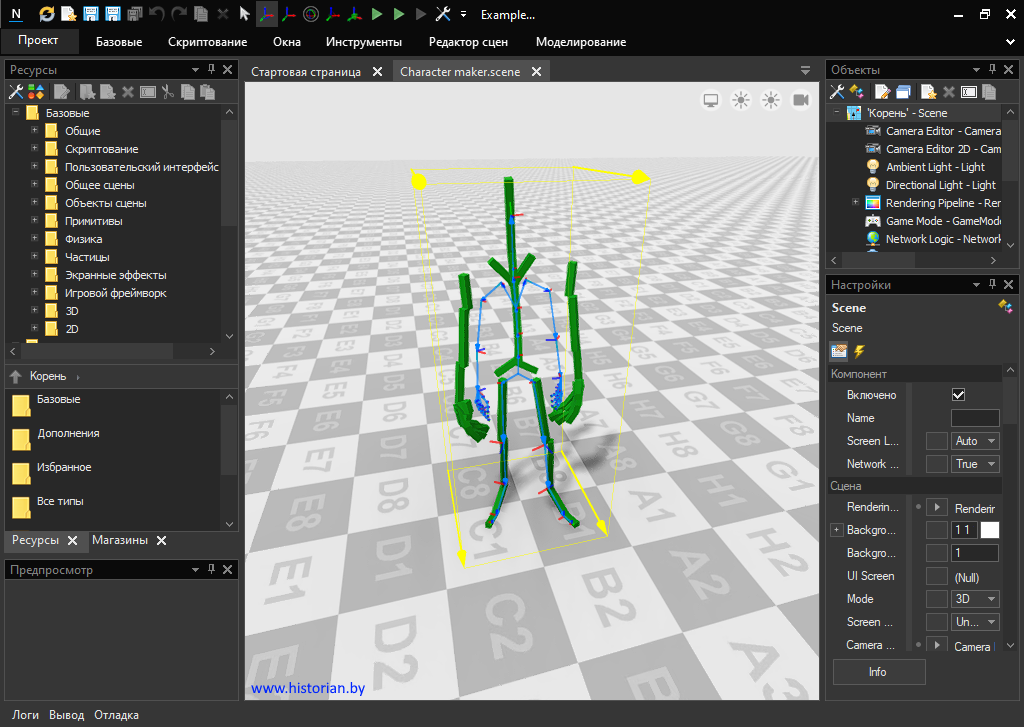
Task: Click the white Background color swatch
Action: click(989, 530)
